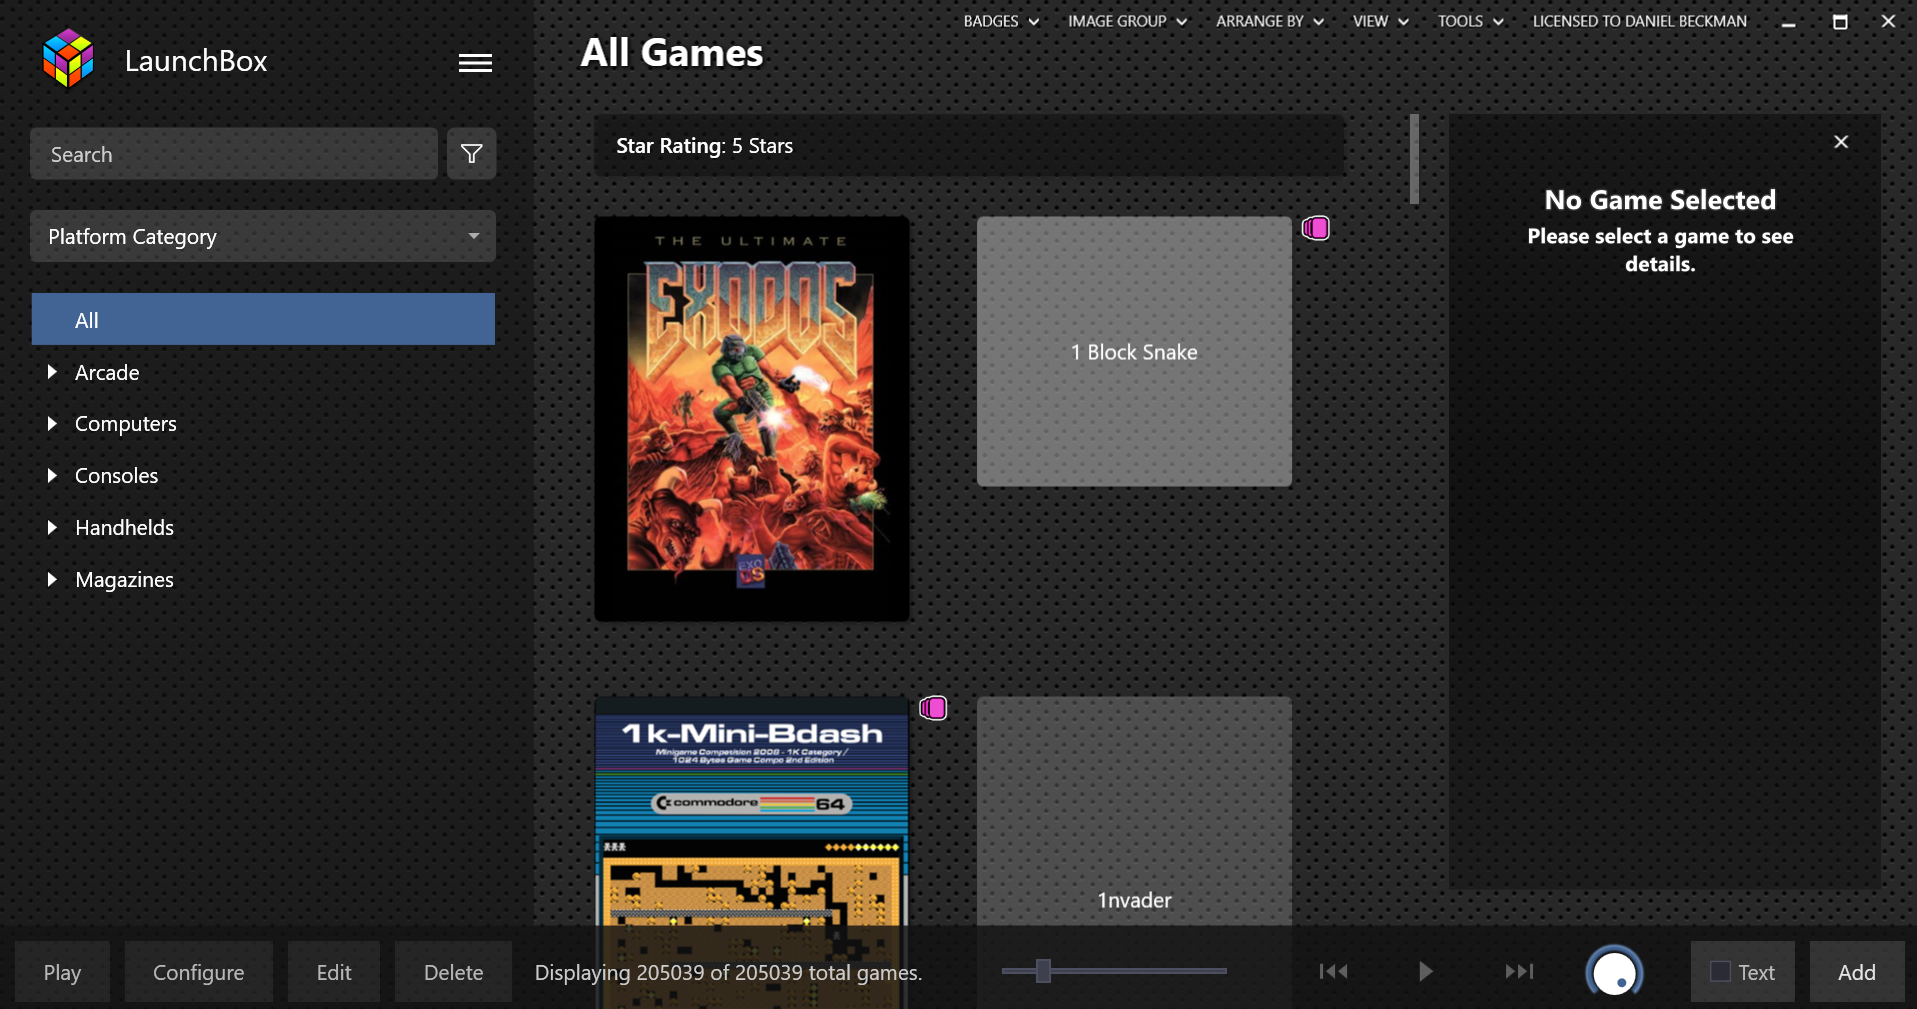Select All in the platform list

[x=263, y=320]
